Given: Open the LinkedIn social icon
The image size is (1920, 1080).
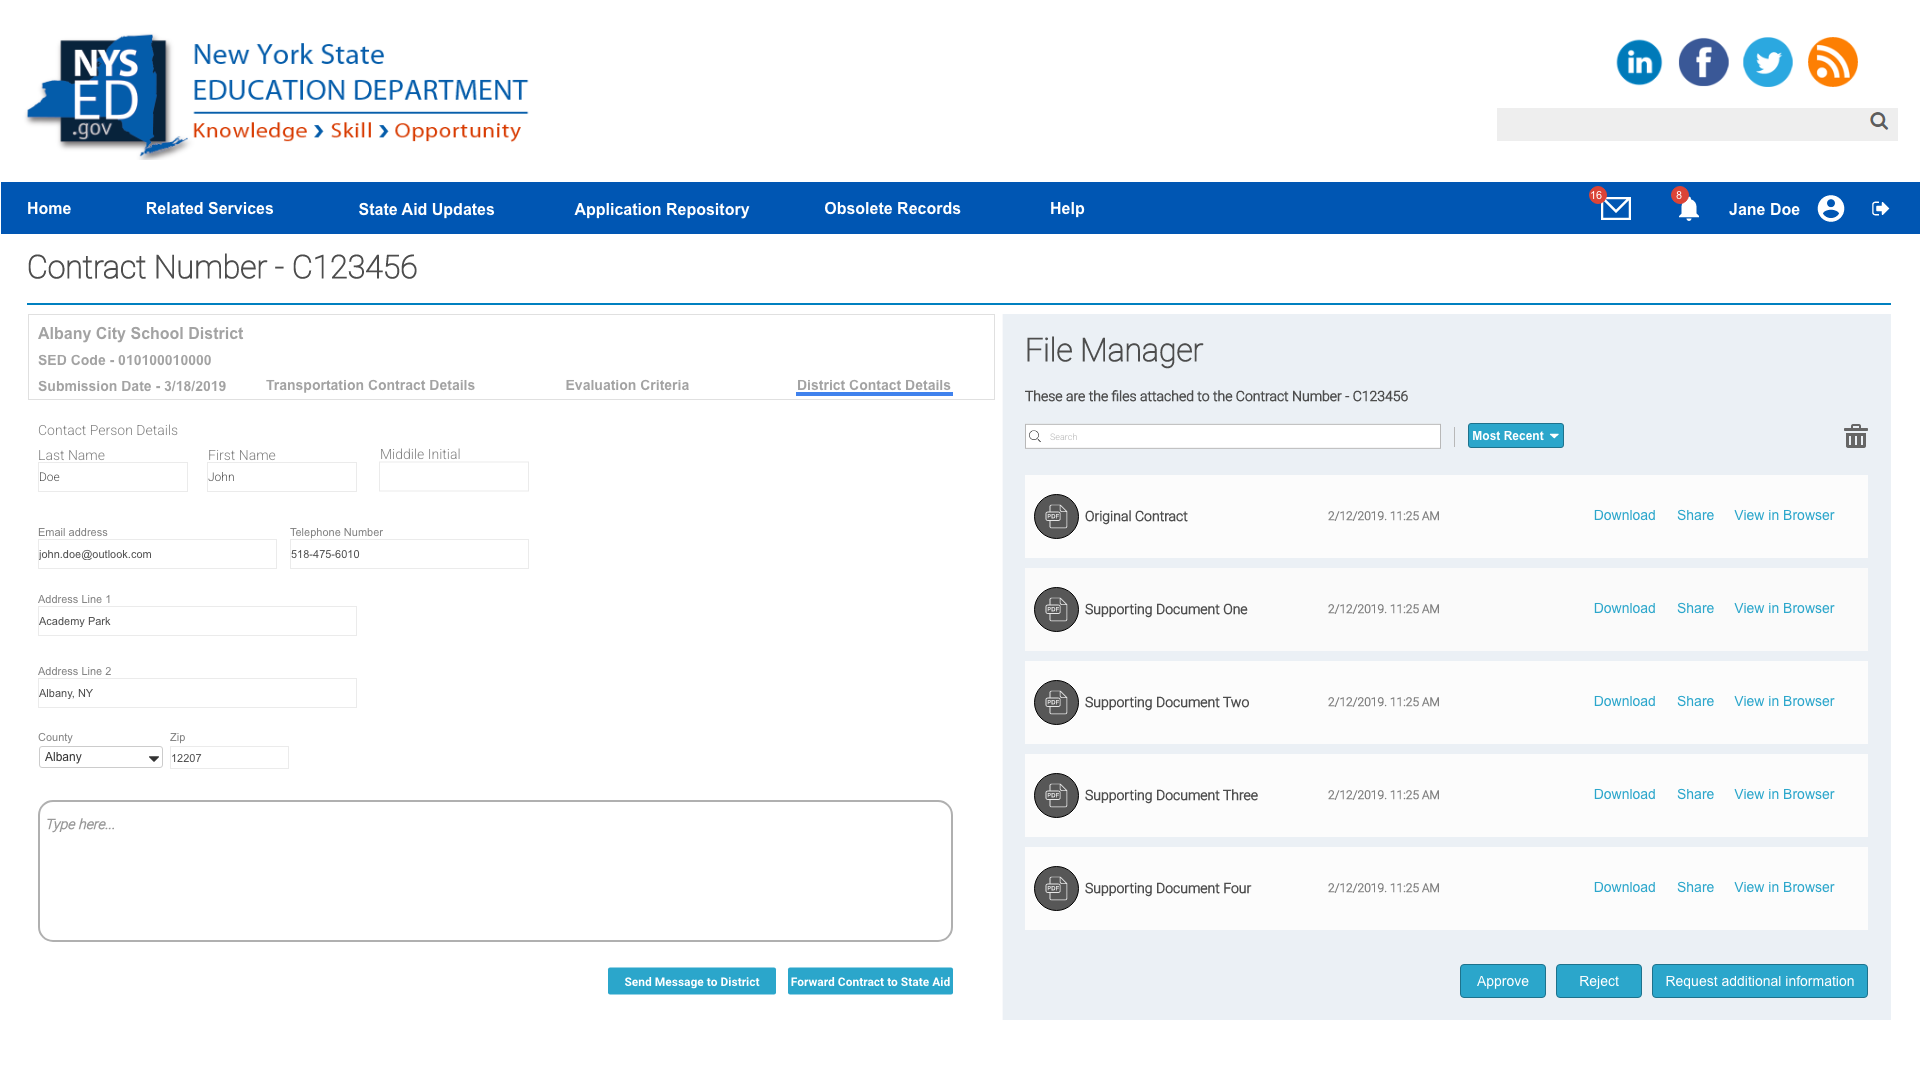Looking at the screenshot, I should [x=1639, y=63].
